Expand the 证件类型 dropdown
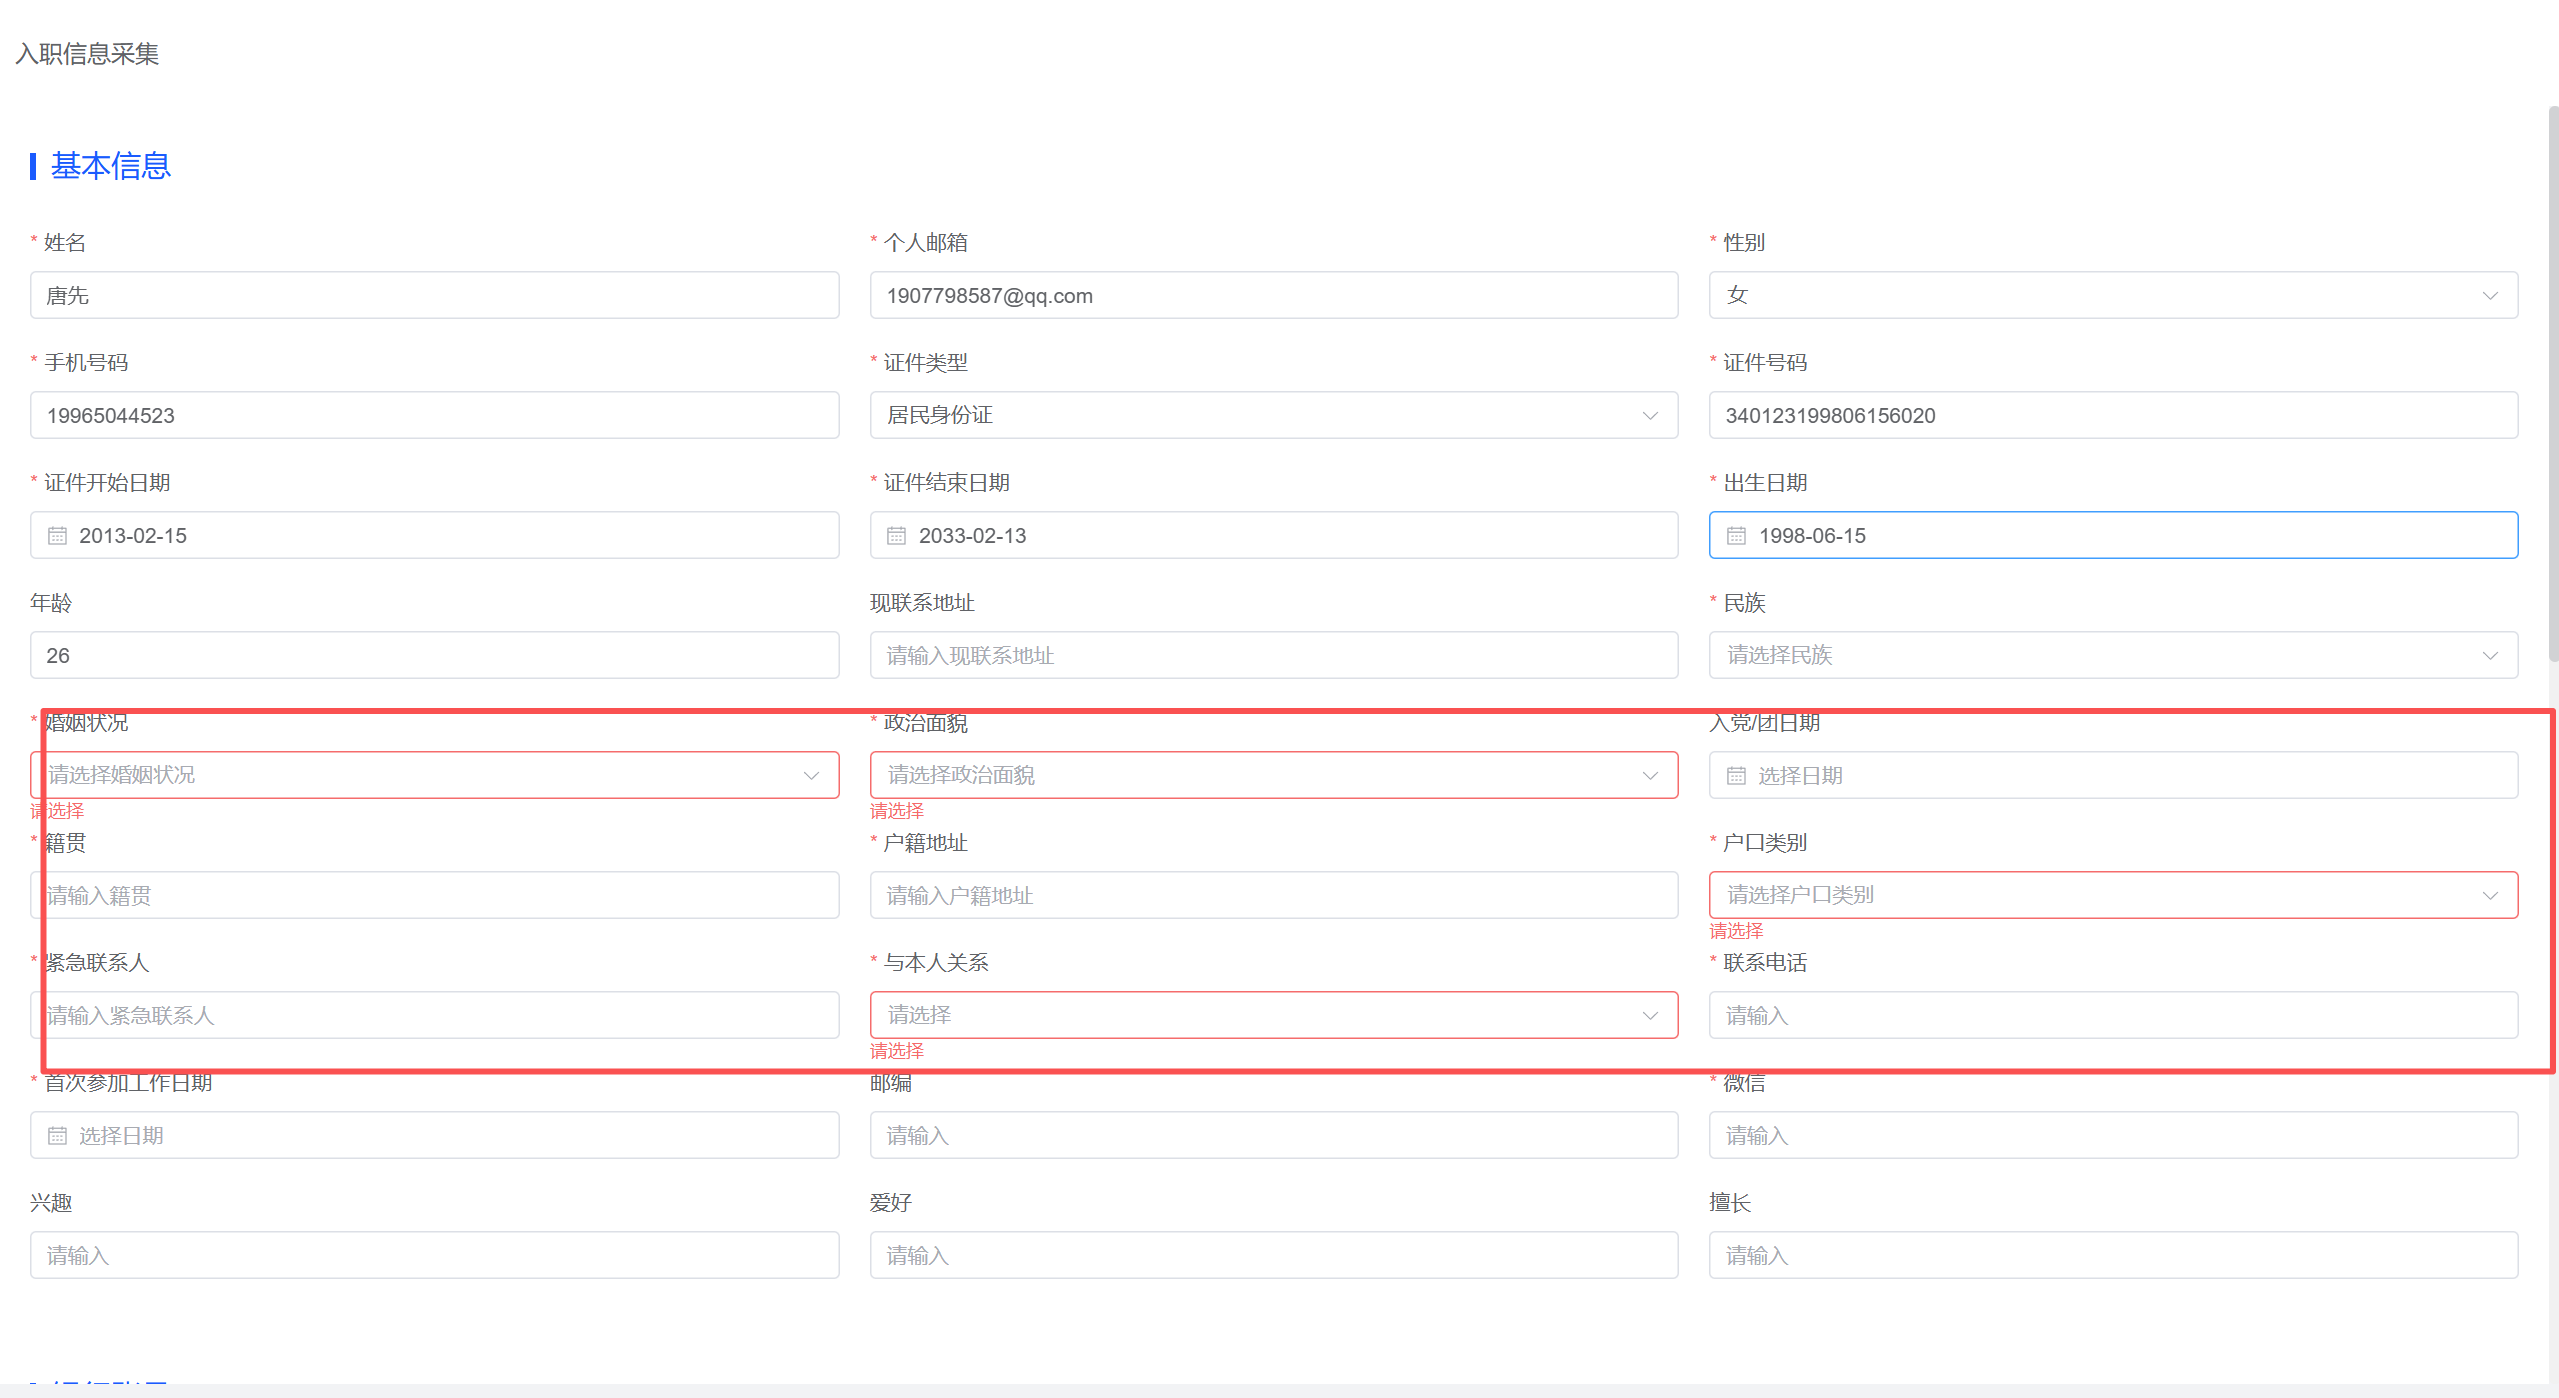The width and height of the screenshot is (2559, 1398). 1273,415
